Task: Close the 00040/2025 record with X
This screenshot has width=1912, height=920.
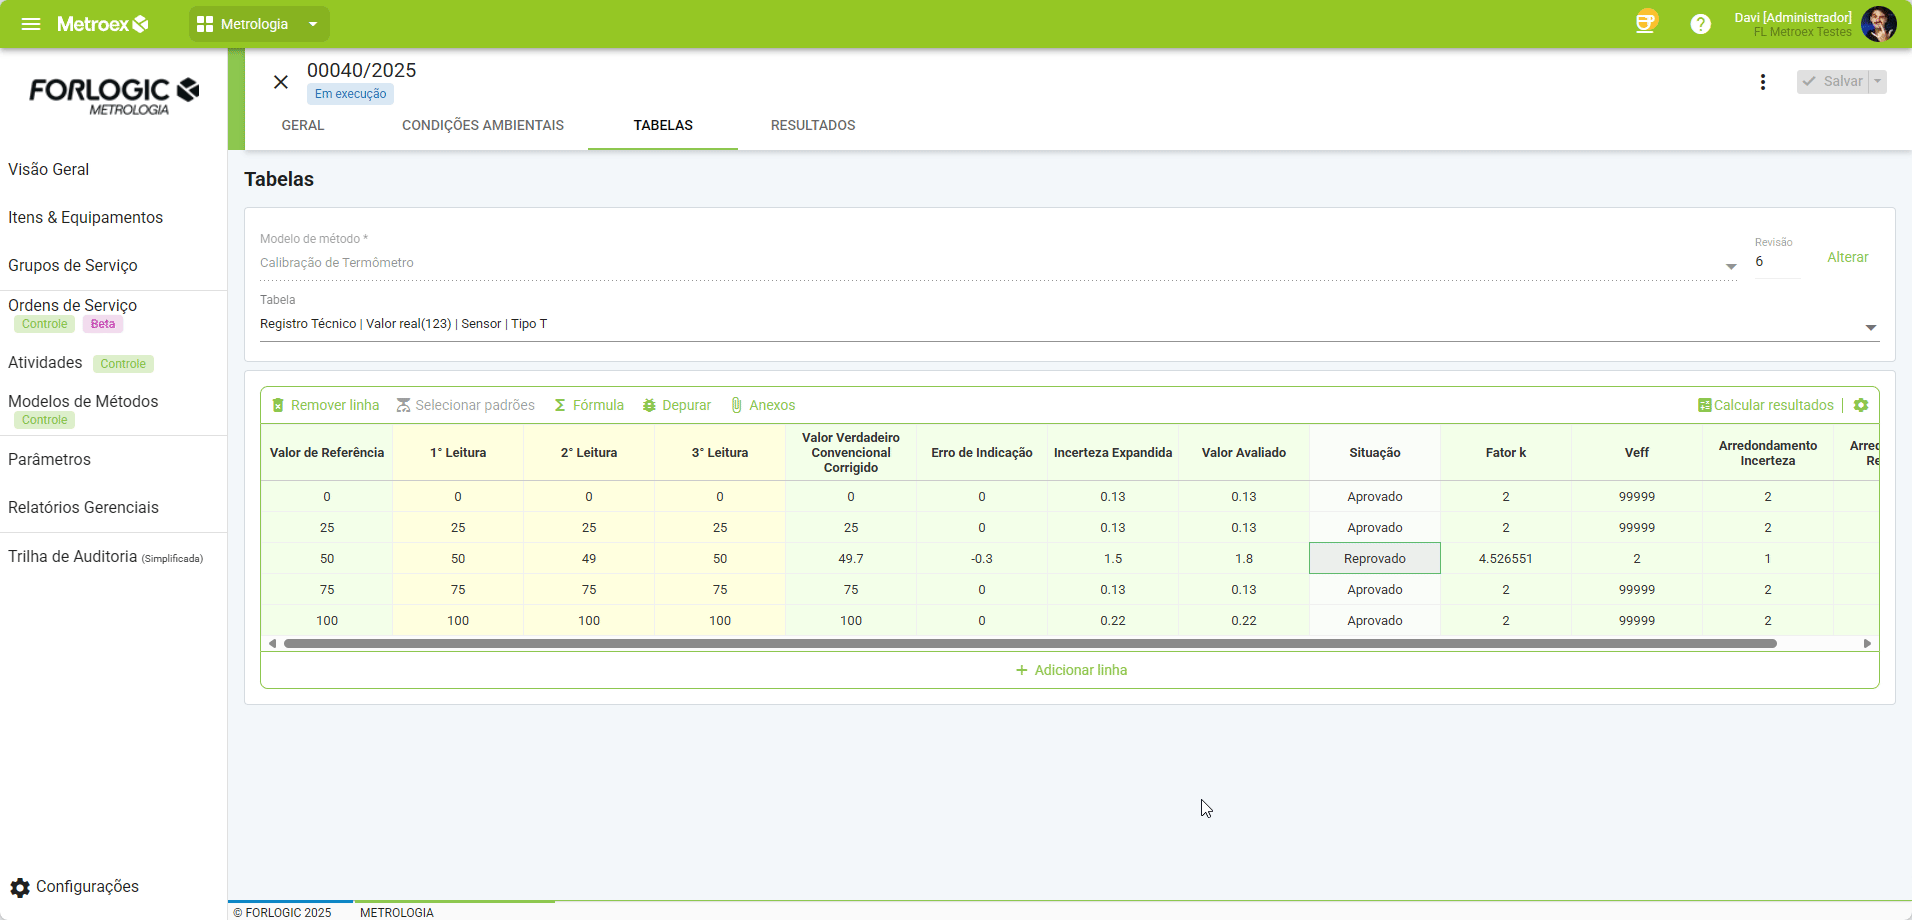Action: point(281,82)
